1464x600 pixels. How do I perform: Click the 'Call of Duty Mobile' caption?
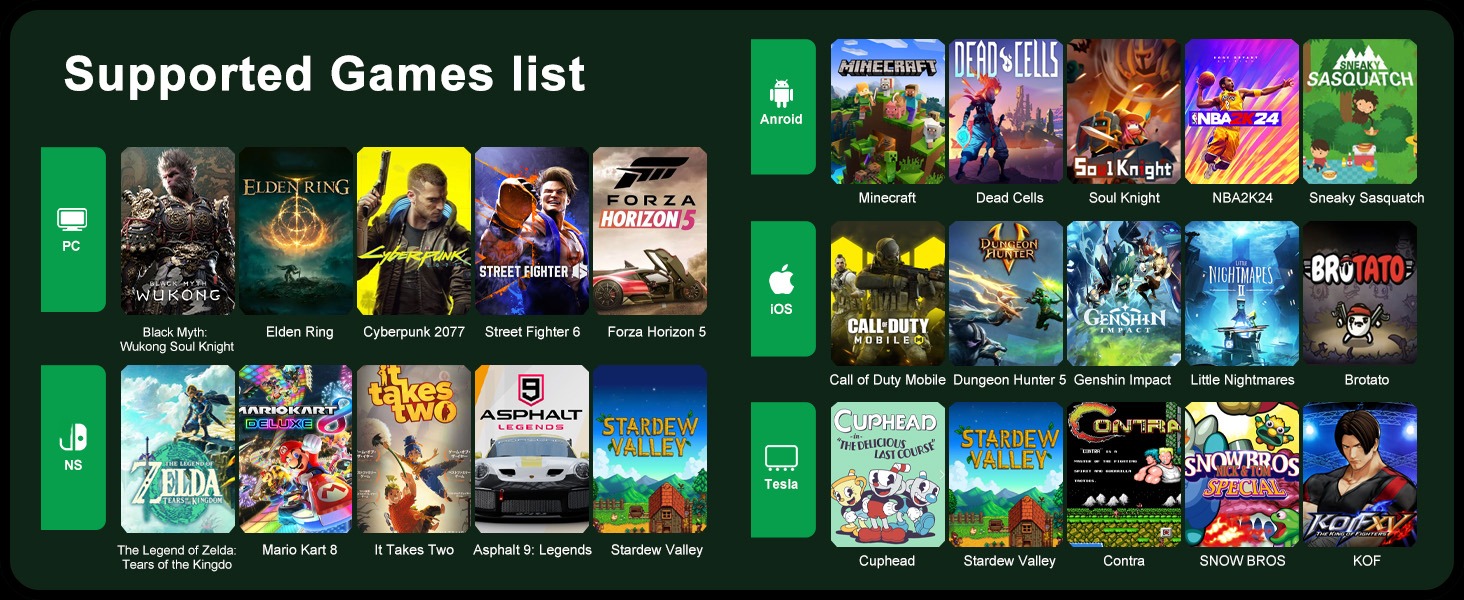pyautogui.click(x=887, y=380)
